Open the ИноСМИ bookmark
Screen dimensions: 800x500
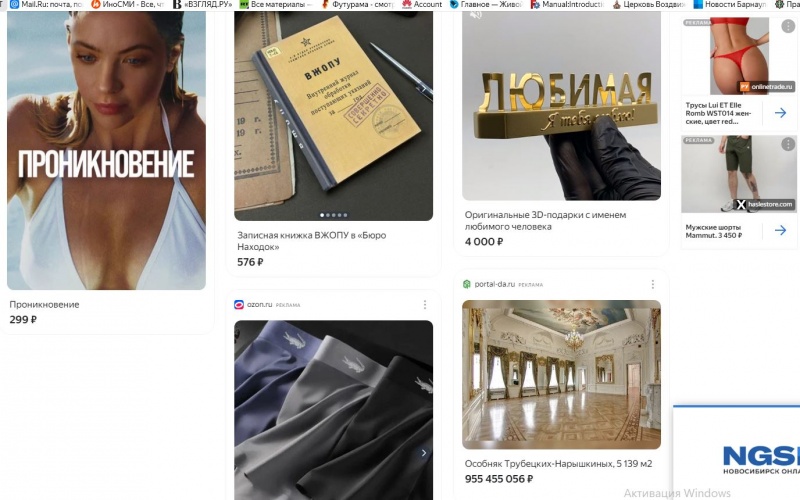pos(128,4)
